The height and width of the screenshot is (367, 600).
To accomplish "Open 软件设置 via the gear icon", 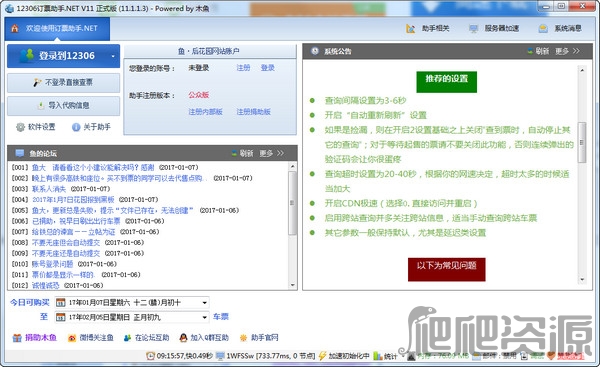I will (x=20, y=127).
